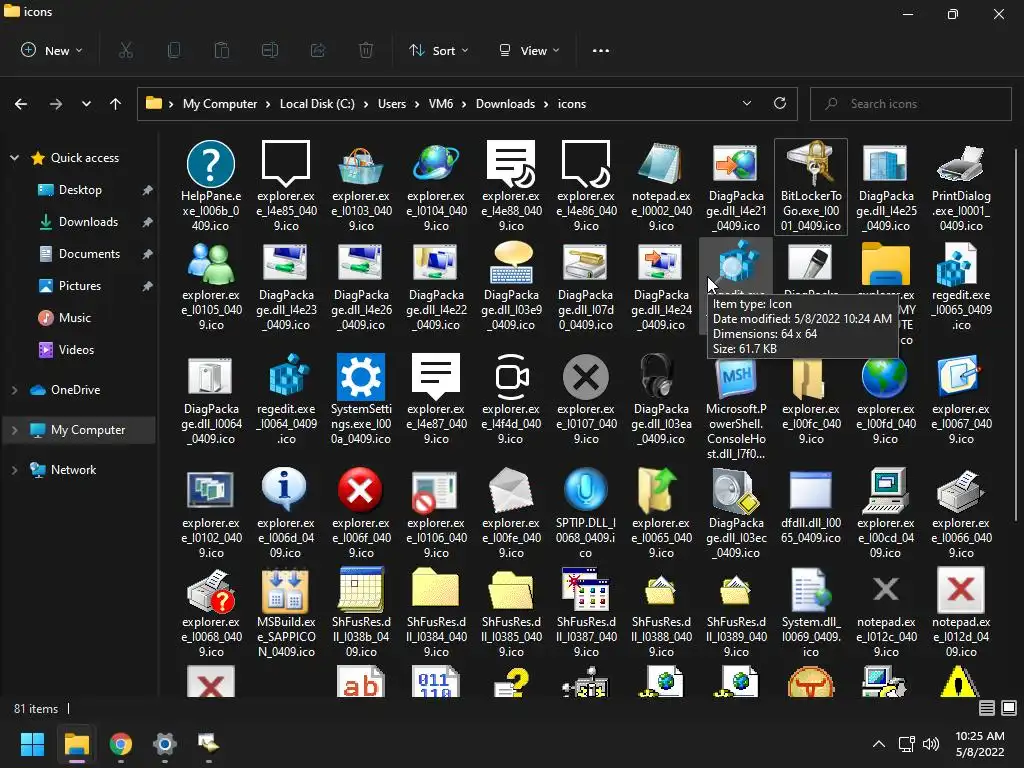Select the PrintDialog.exe_I0001_0409.ico printer file

[961, 186]
